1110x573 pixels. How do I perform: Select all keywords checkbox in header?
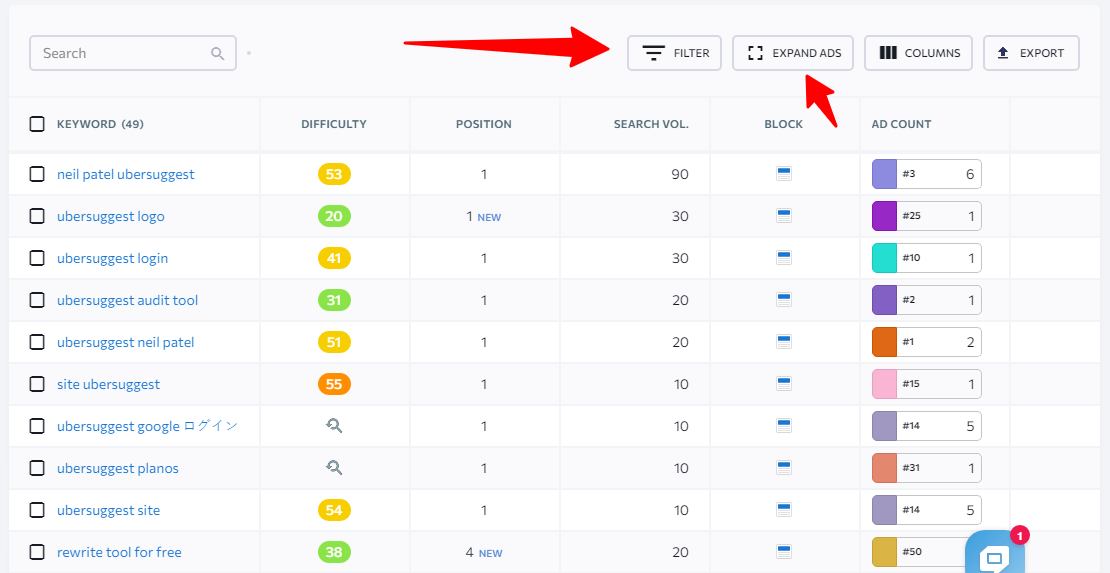click(x=37, y=124)
